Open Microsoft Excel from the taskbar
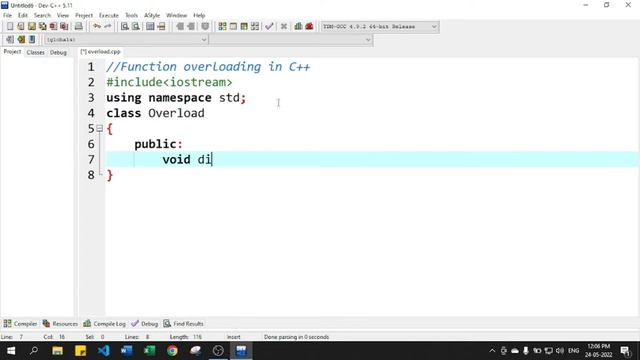This screenshot has height=360, width=640. [149, 351]
